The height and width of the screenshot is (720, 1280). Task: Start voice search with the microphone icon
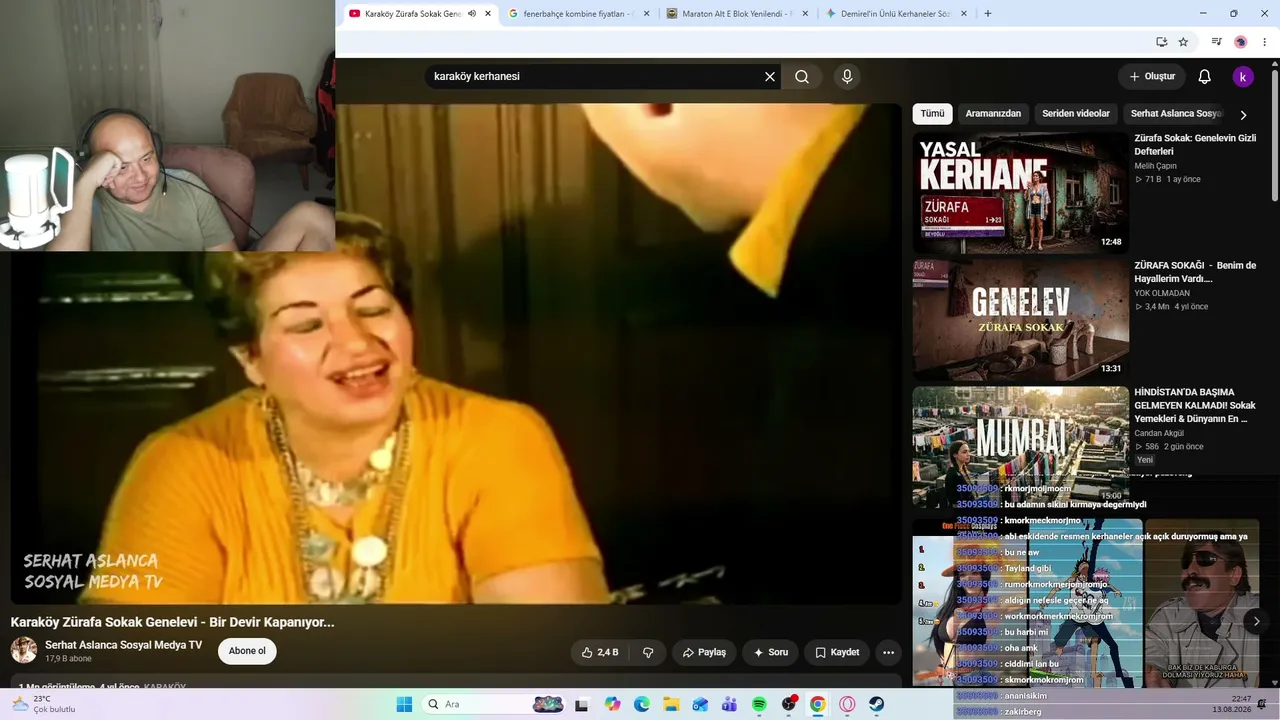(x=847, y=76)
